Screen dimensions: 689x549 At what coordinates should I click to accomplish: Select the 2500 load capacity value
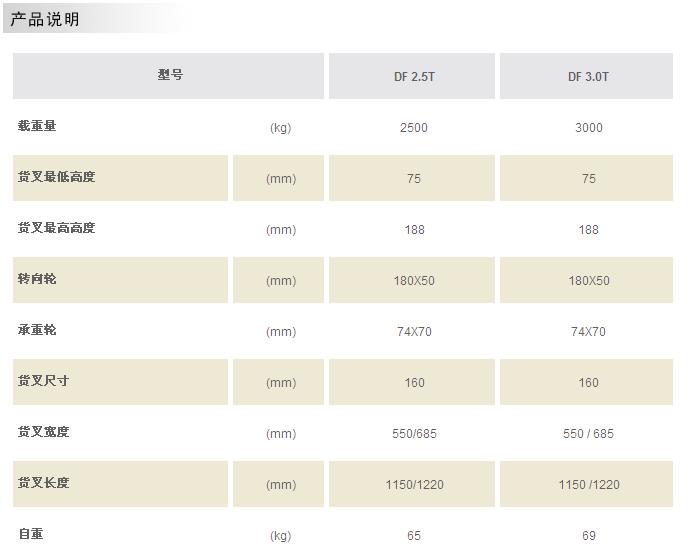click(414, 128)
